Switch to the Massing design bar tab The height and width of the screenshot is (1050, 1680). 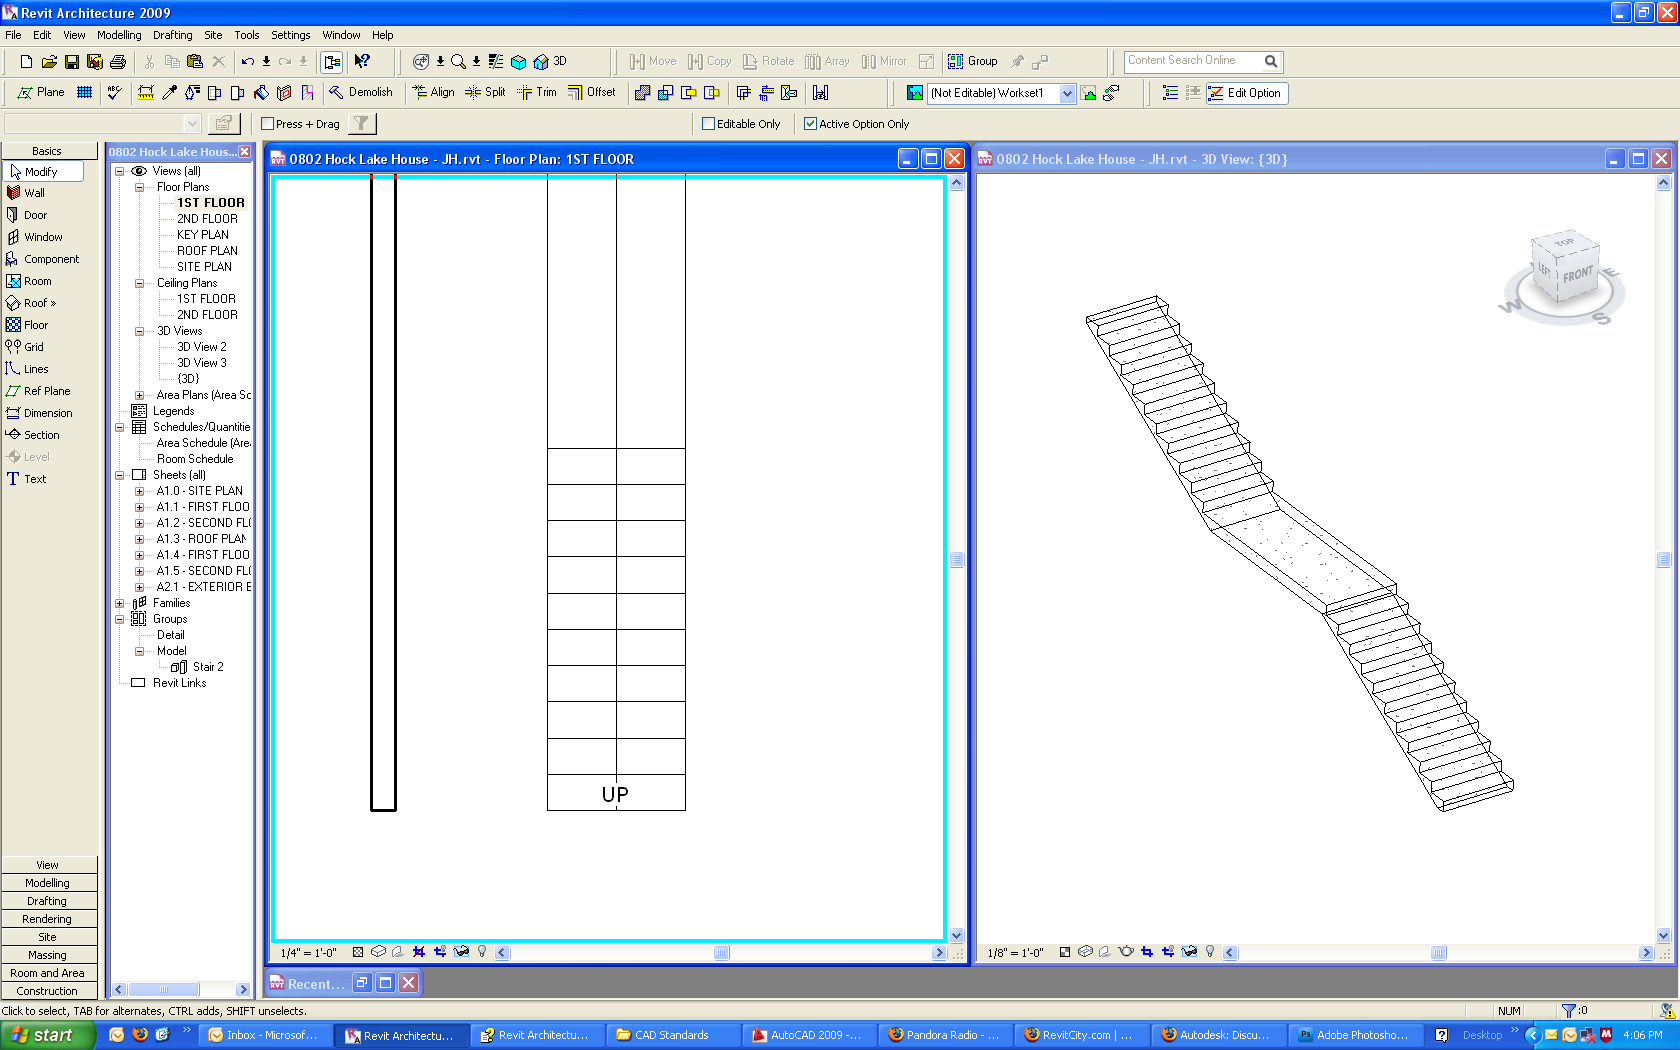pos(48,955)
